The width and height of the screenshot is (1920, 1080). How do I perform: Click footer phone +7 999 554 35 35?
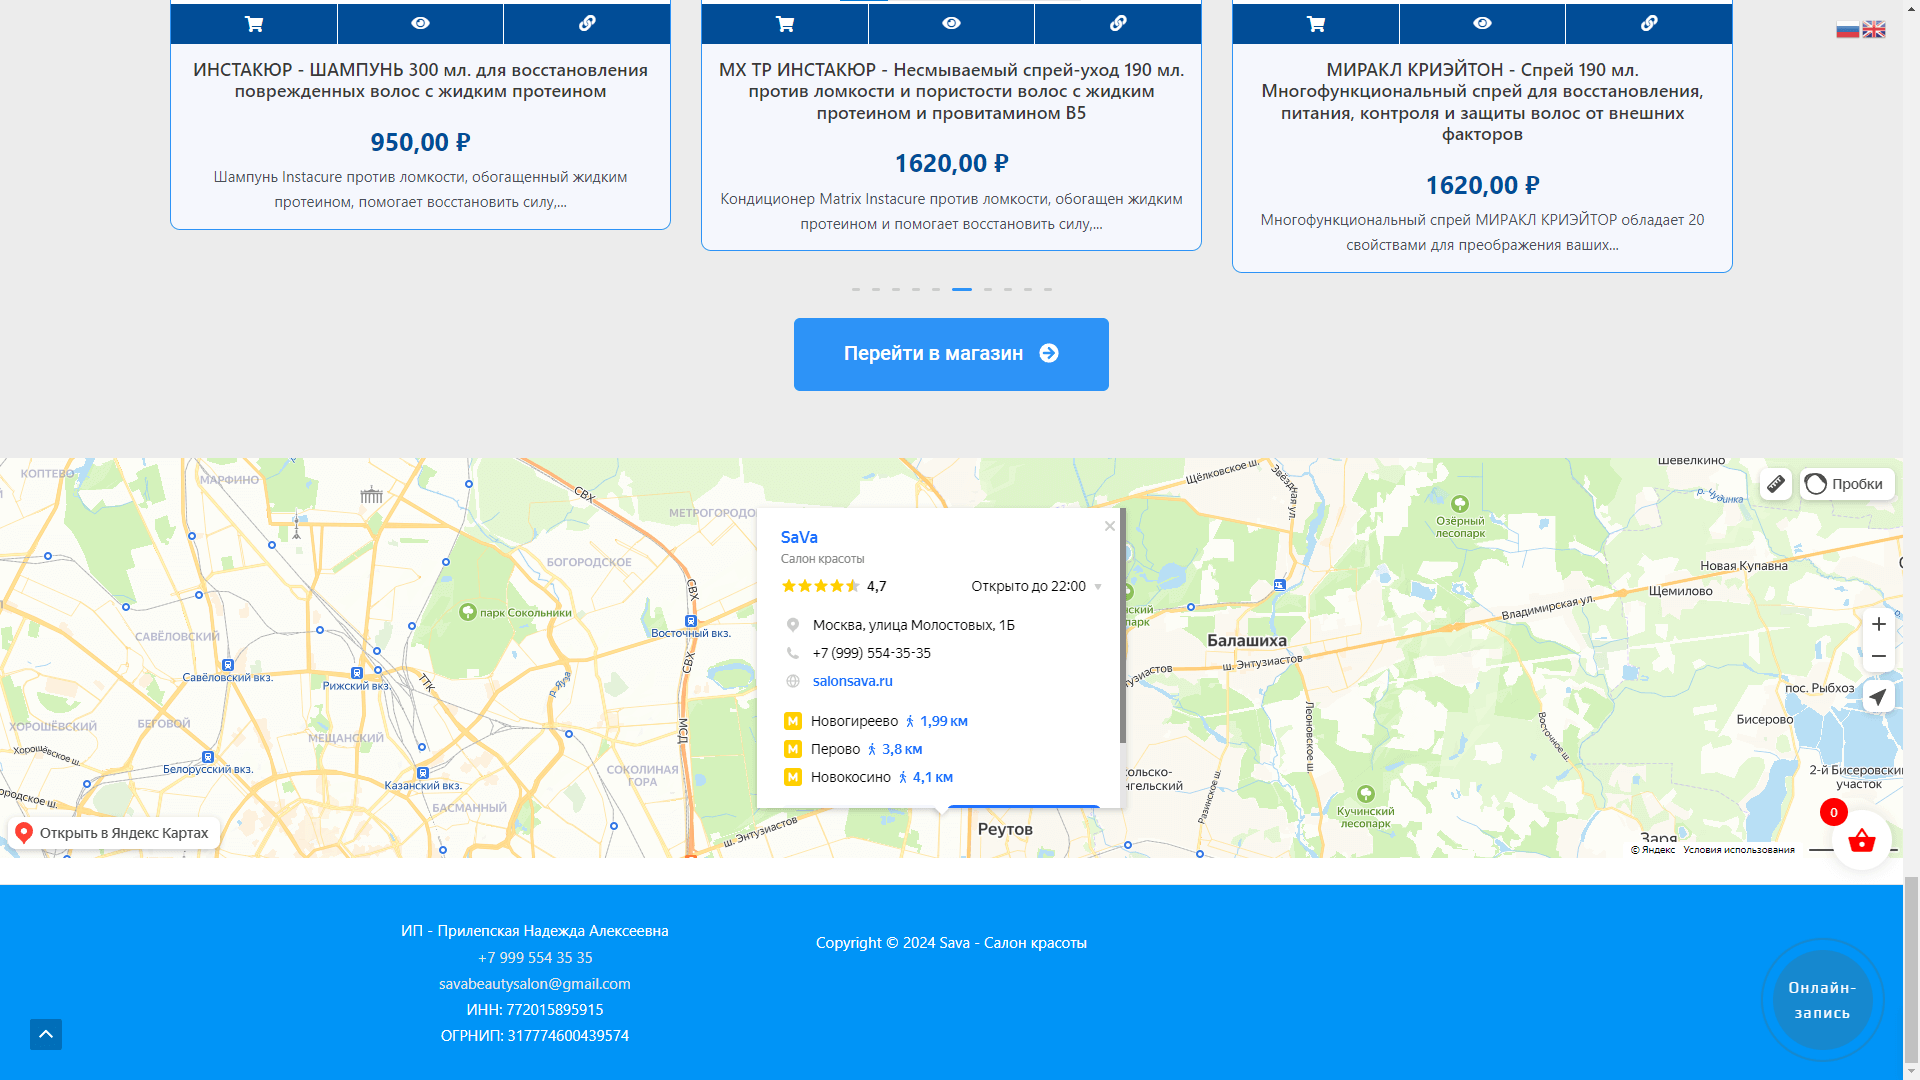(535, 958)
